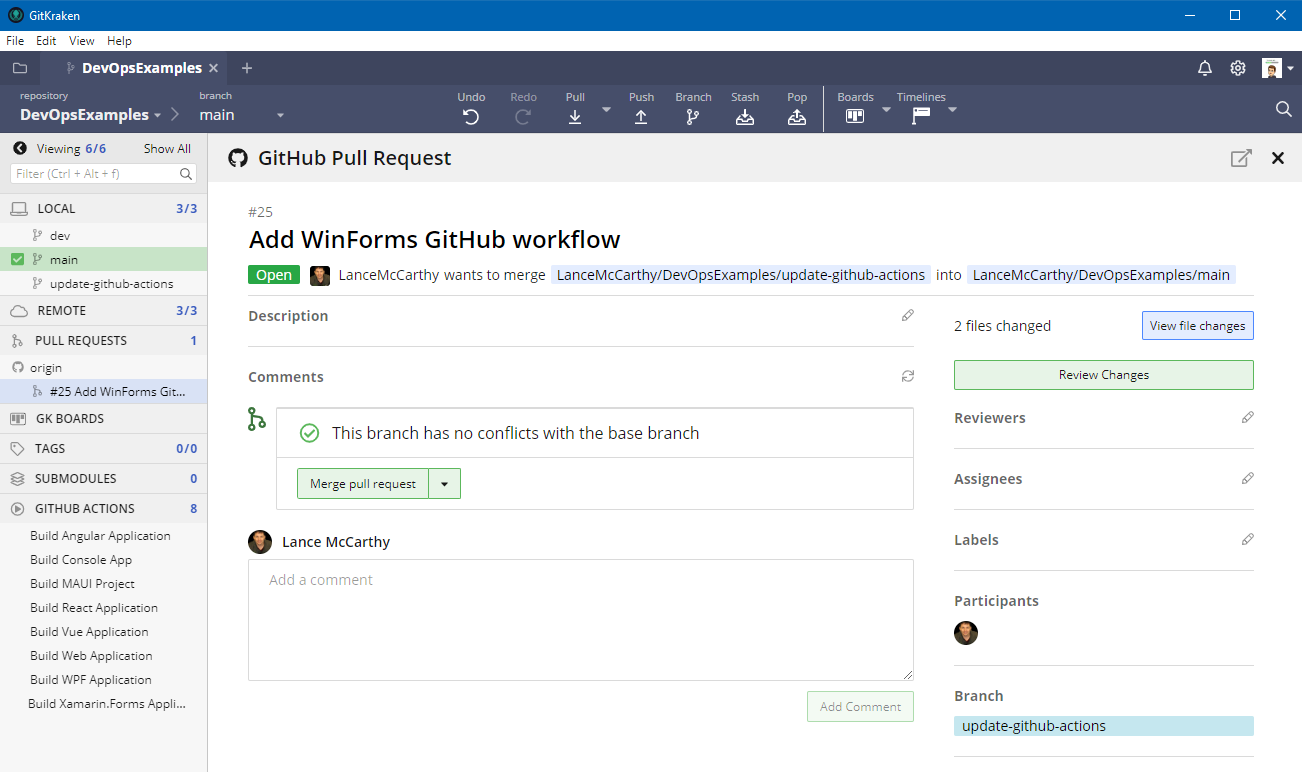The width and height of the screenshot is (1302, 772).
Task: Stash changes via the Stash icon
Action: point(745,116)
